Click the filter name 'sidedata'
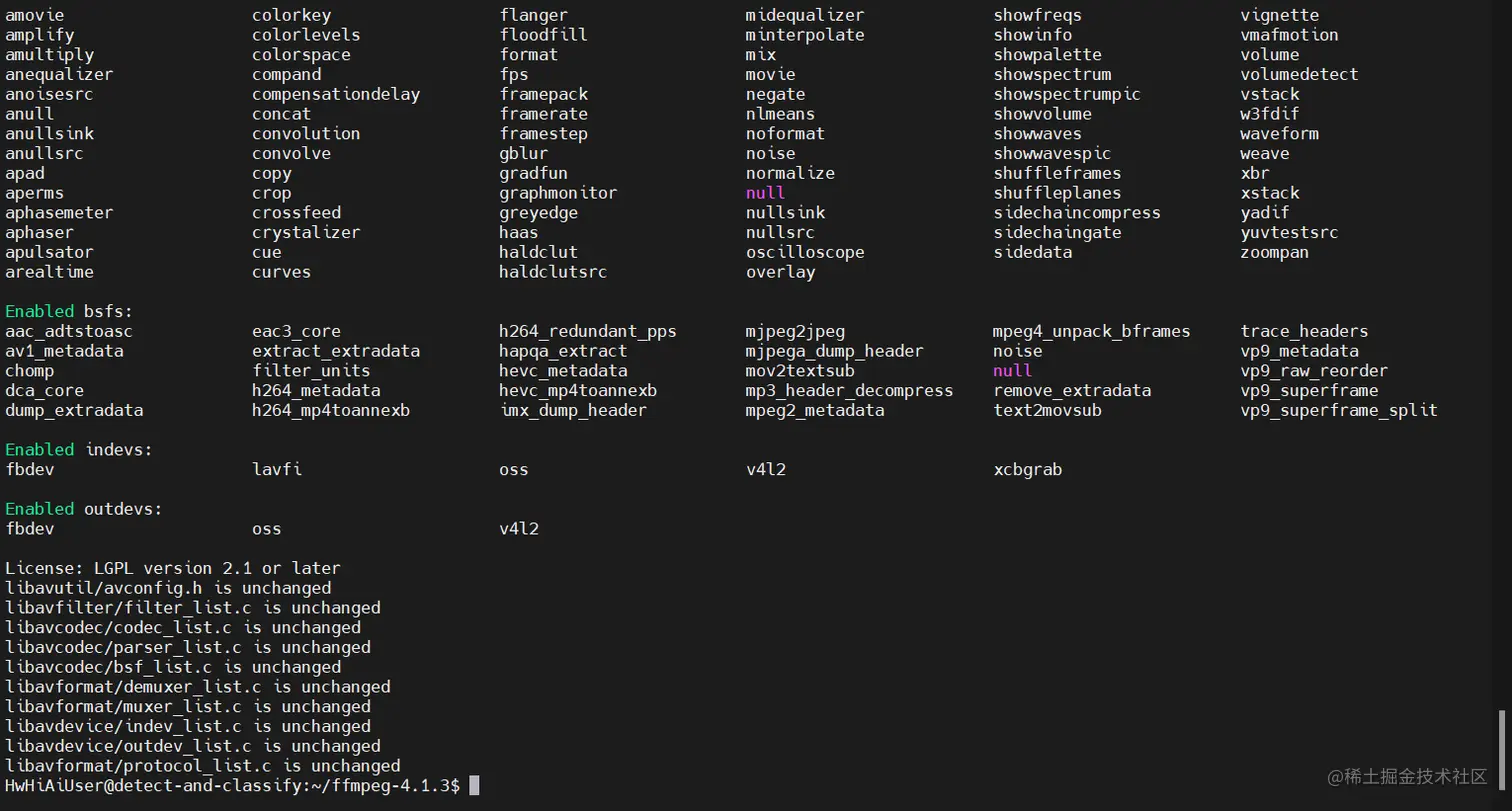Screen dimensions: 1512x811 coord(1033,252)
